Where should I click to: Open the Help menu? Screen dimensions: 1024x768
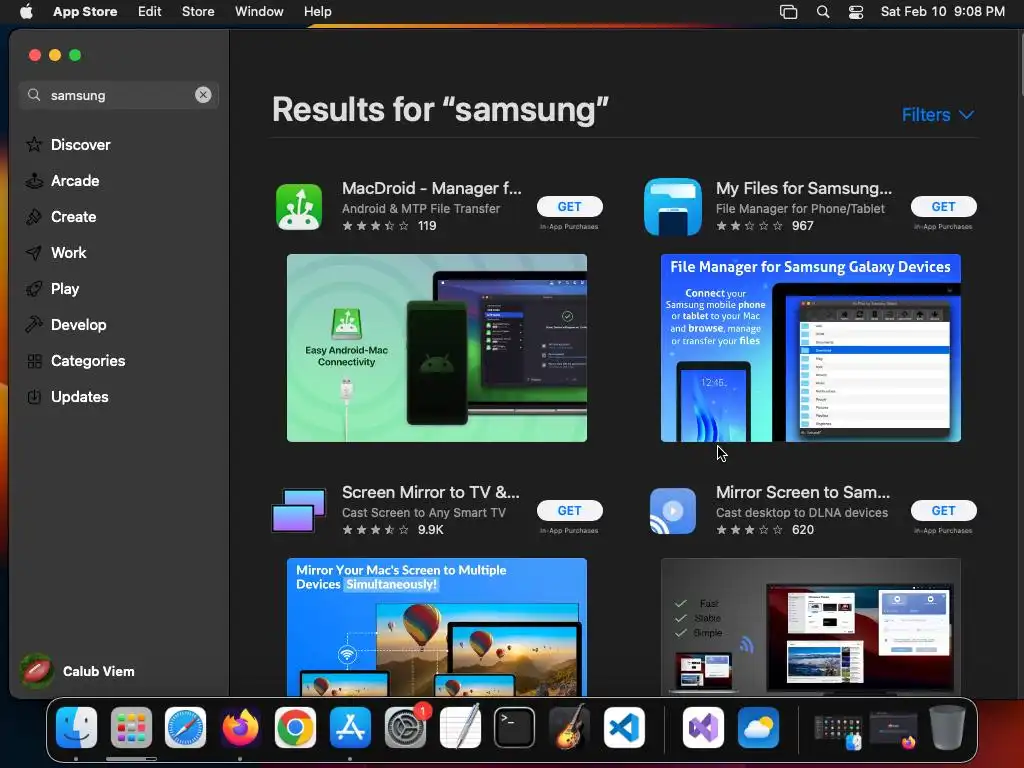[x=317, y=12]
